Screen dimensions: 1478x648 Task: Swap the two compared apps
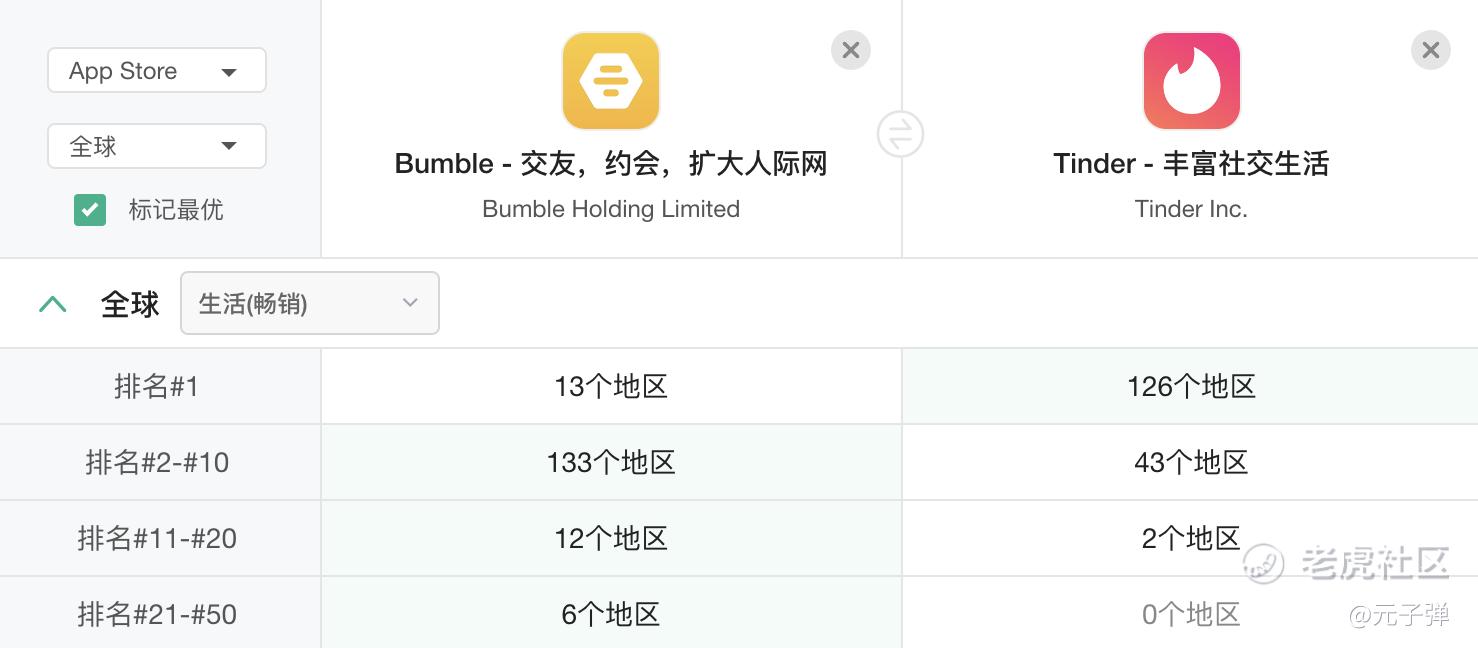tap(900, 134)
